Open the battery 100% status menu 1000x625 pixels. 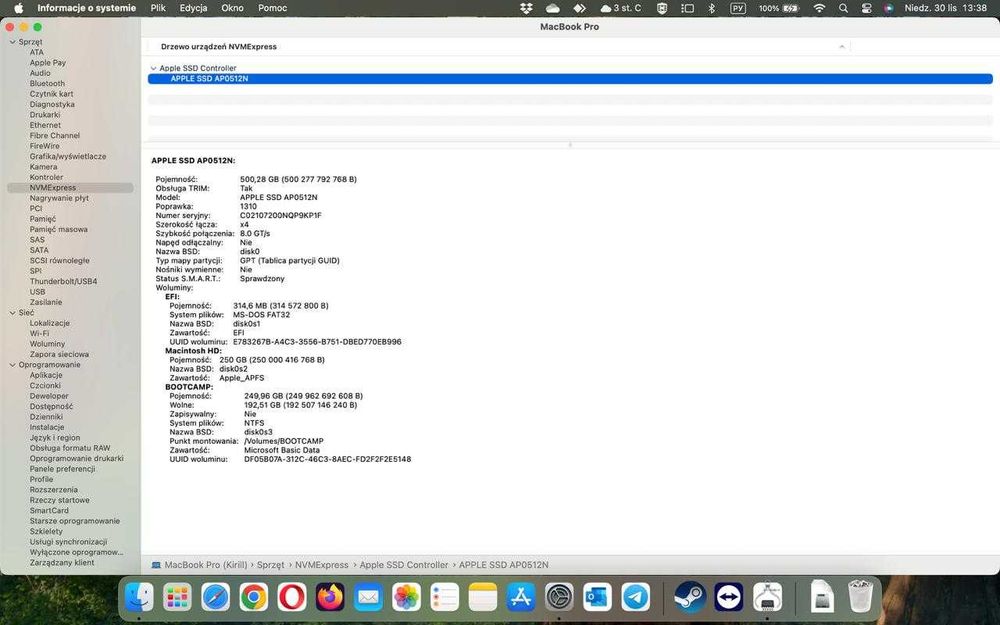pos(779,8)
